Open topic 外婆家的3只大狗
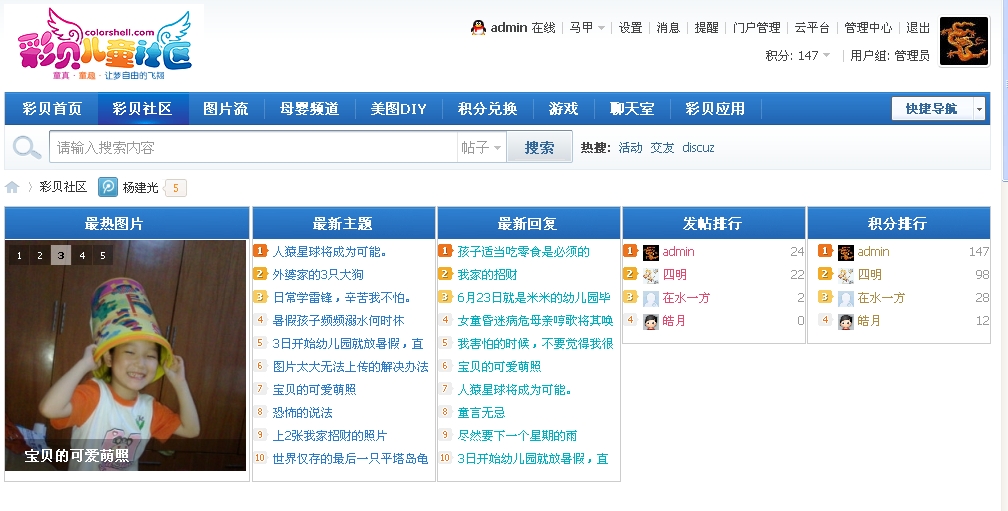The height and width of the screenshot is (511, 1008). tap(318, 275)
